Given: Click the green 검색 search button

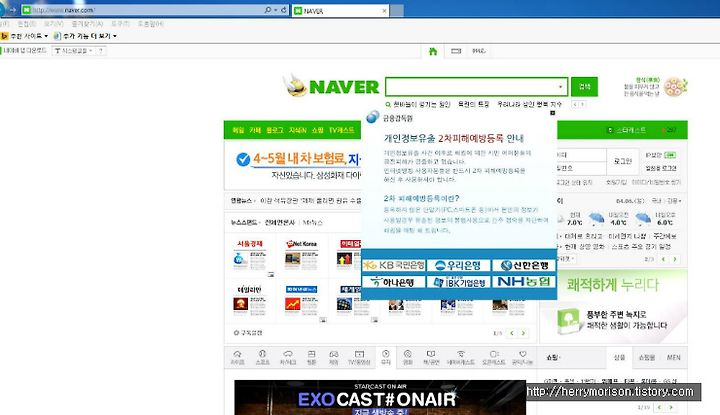Looking at the screenshot, I should [x=585, y=87].
